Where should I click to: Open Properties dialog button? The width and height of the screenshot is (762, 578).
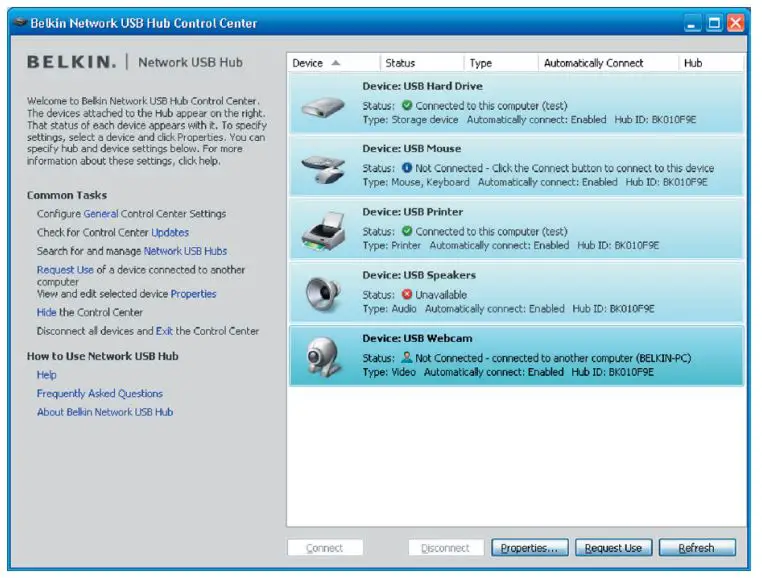[x=530, y=548]
